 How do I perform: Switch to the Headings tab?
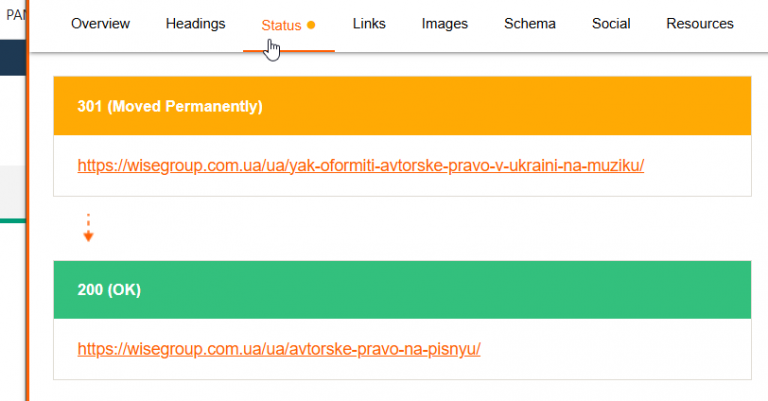[x=195, y=24]
